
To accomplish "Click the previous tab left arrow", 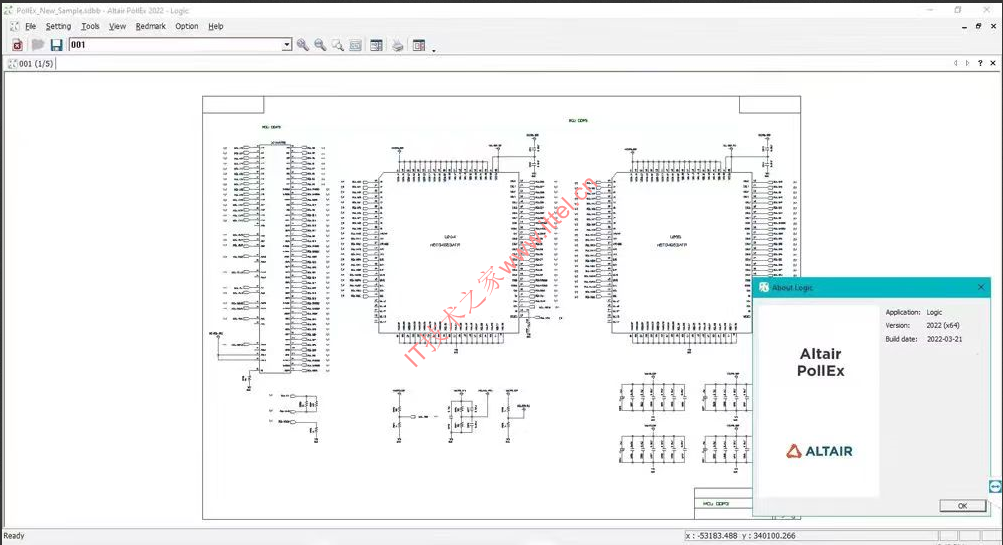I will 956,63.
